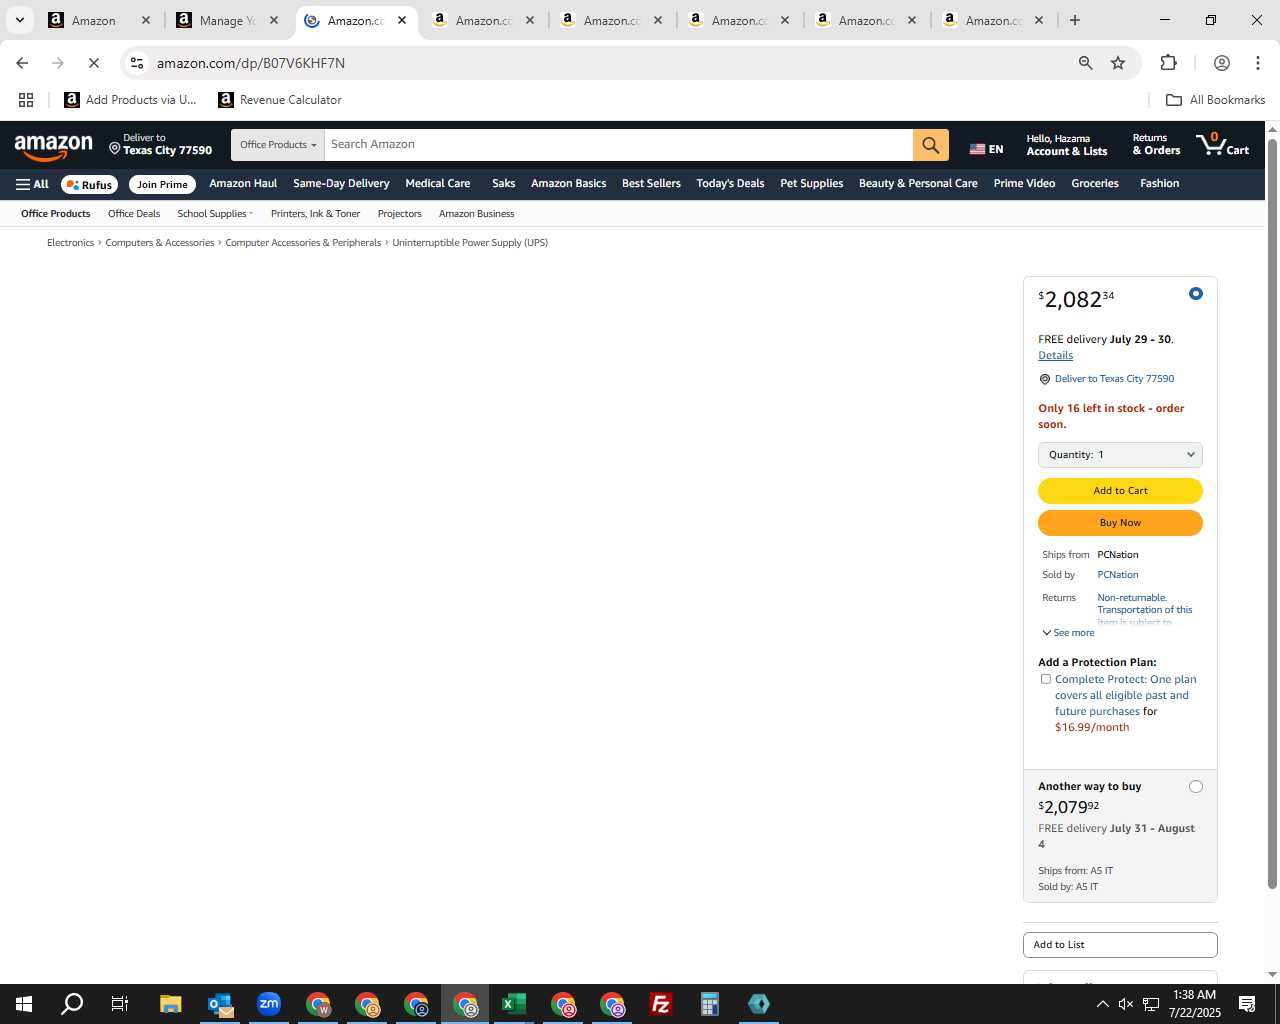Toggle the muted volume tray icon
1280x1024 pixels.
1126,1004
